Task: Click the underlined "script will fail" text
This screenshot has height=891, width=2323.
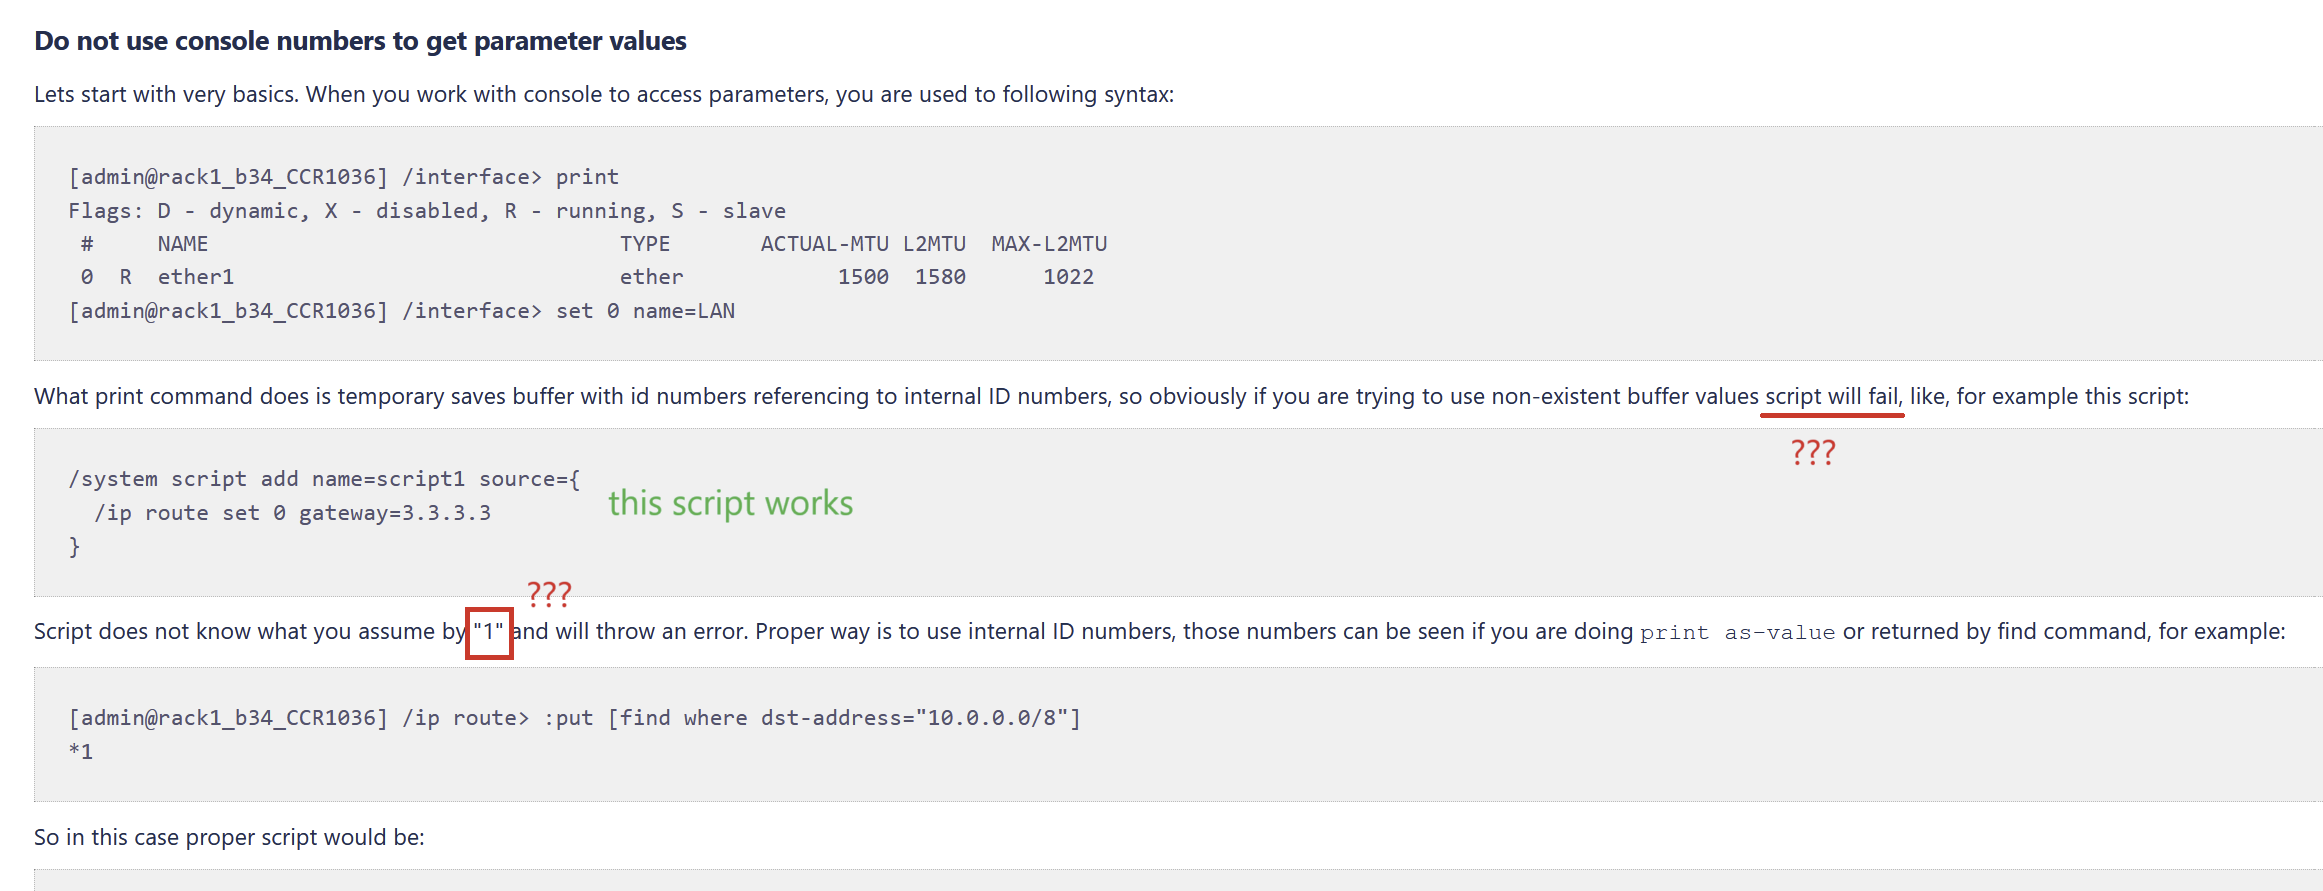Action: [x=1832, y=397]
